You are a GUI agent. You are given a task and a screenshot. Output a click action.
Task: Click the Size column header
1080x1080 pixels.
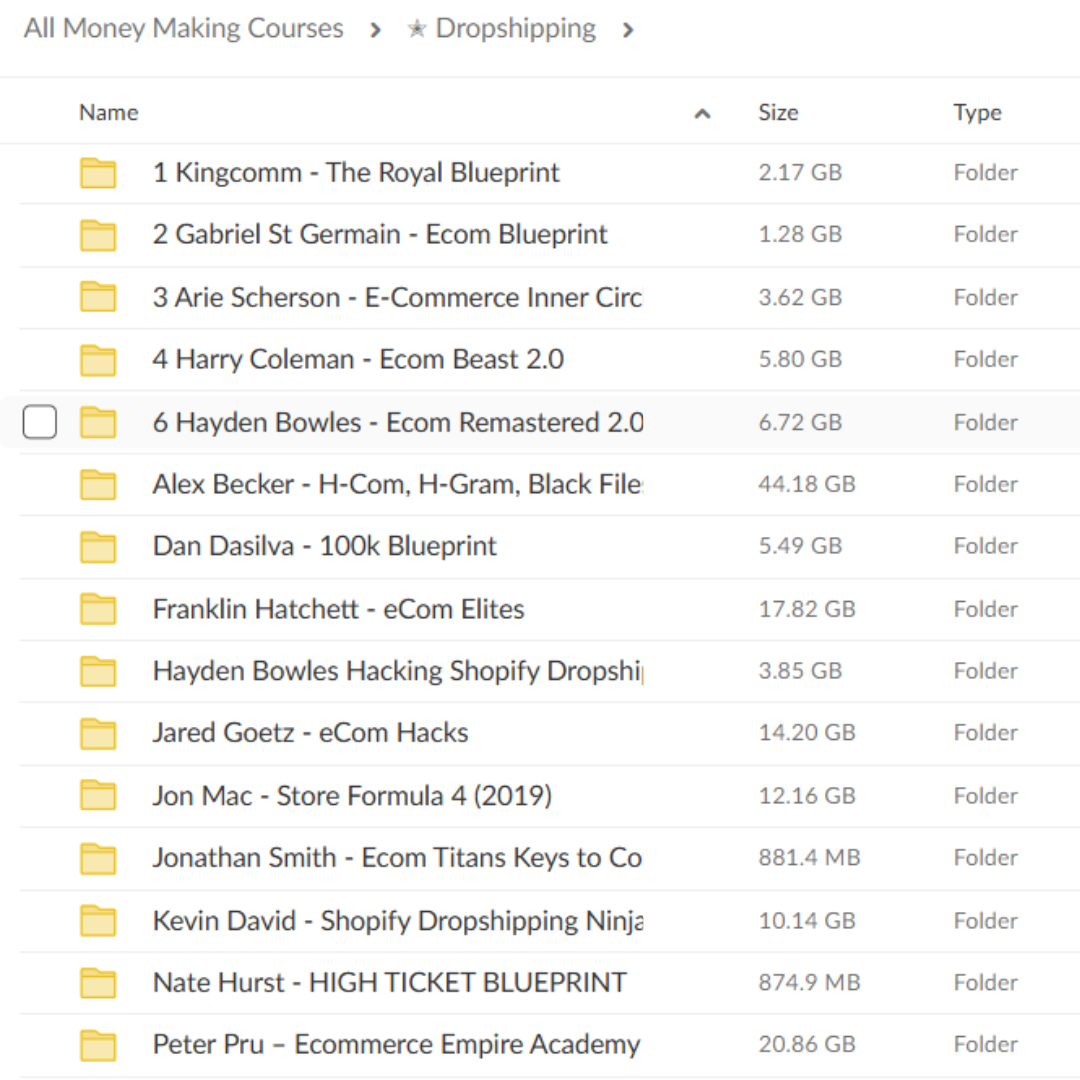(x=778, y=112)
